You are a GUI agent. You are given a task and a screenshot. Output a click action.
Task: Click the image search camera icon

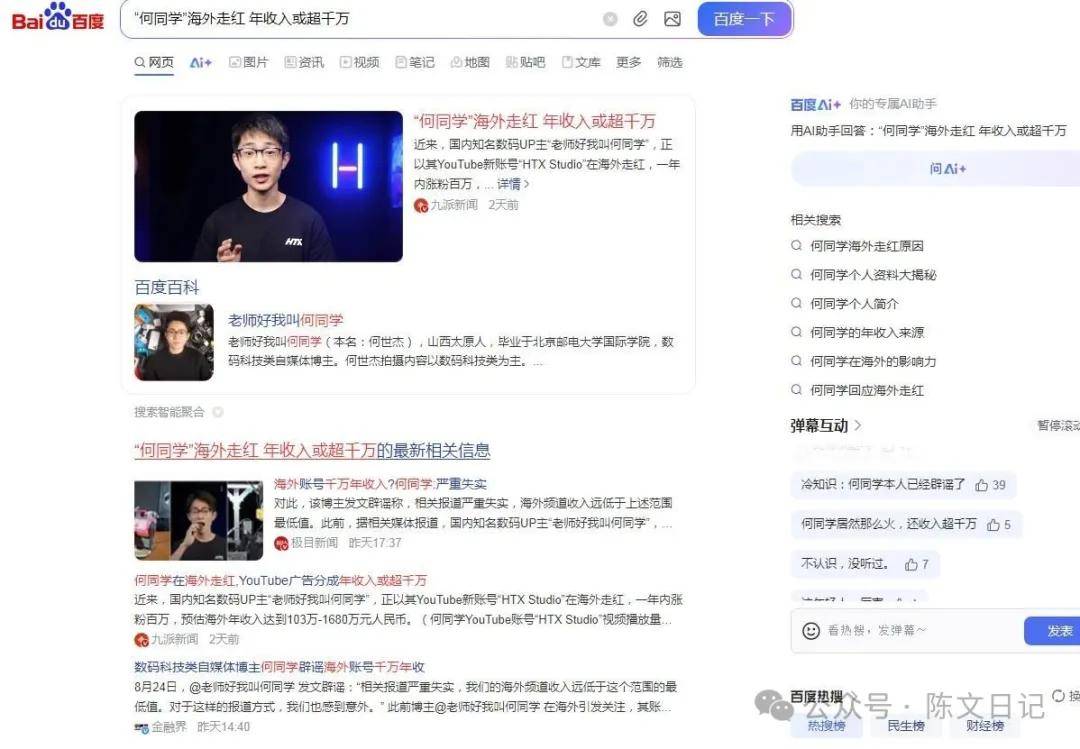(x=670, y=19)
